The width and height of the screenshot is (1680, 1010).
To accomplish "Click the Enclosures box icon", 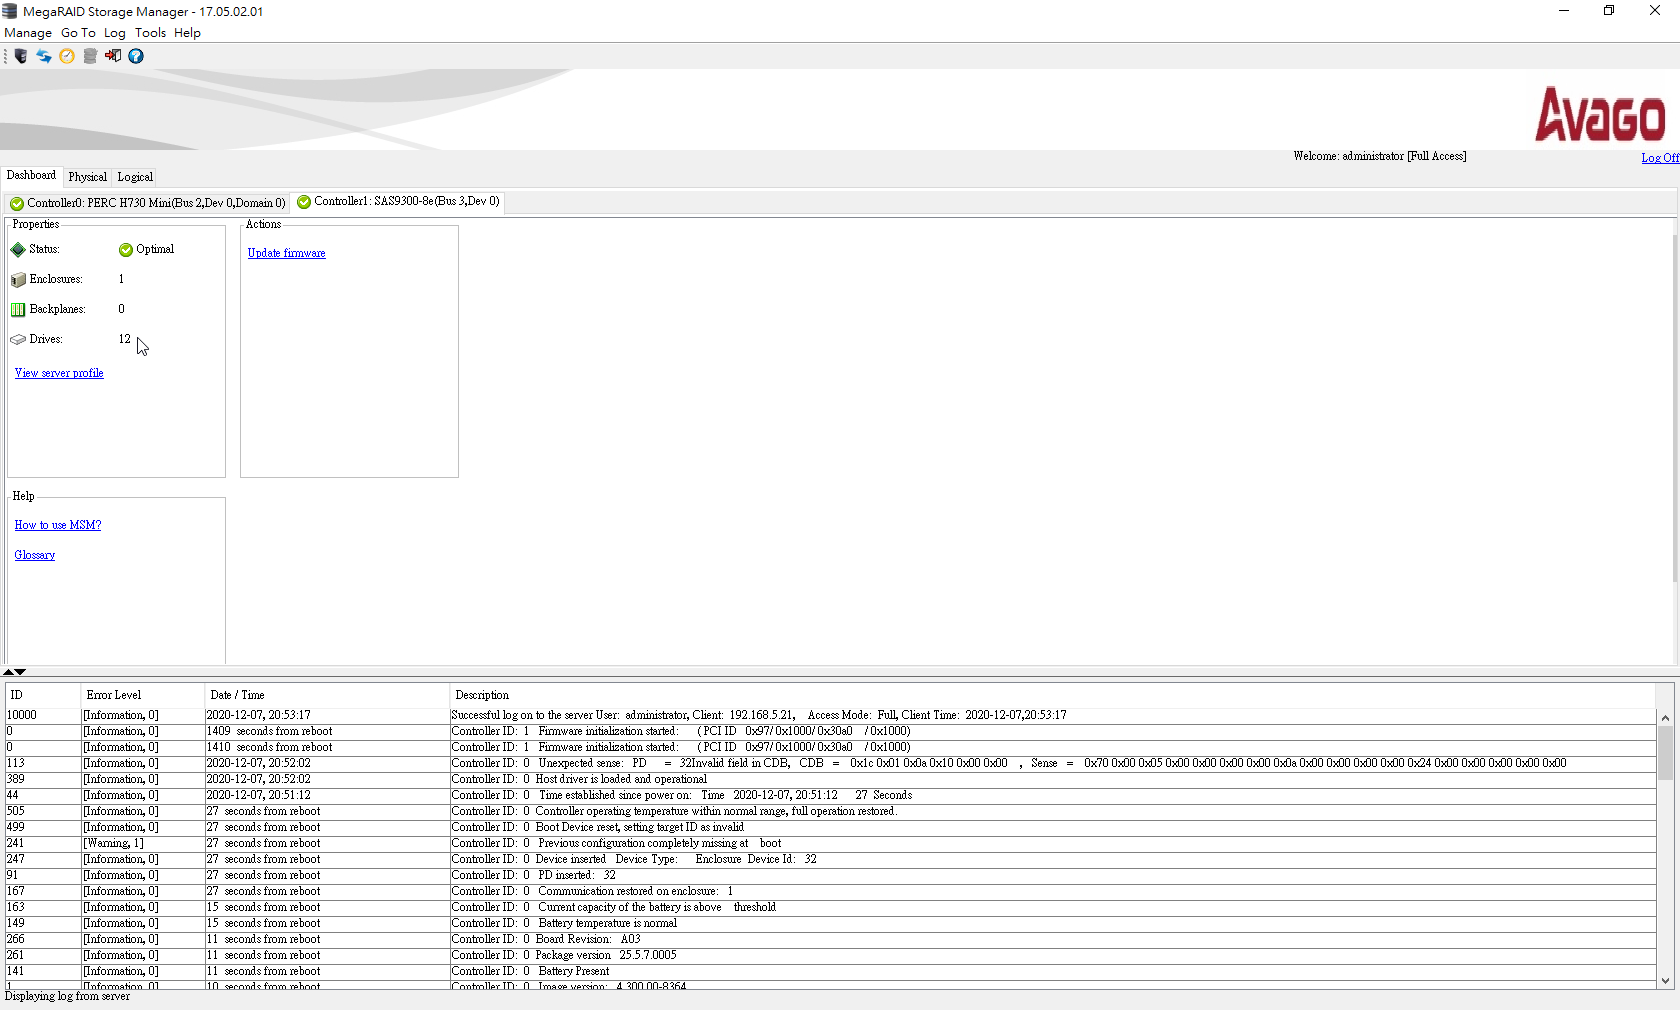I will (18, 280).
